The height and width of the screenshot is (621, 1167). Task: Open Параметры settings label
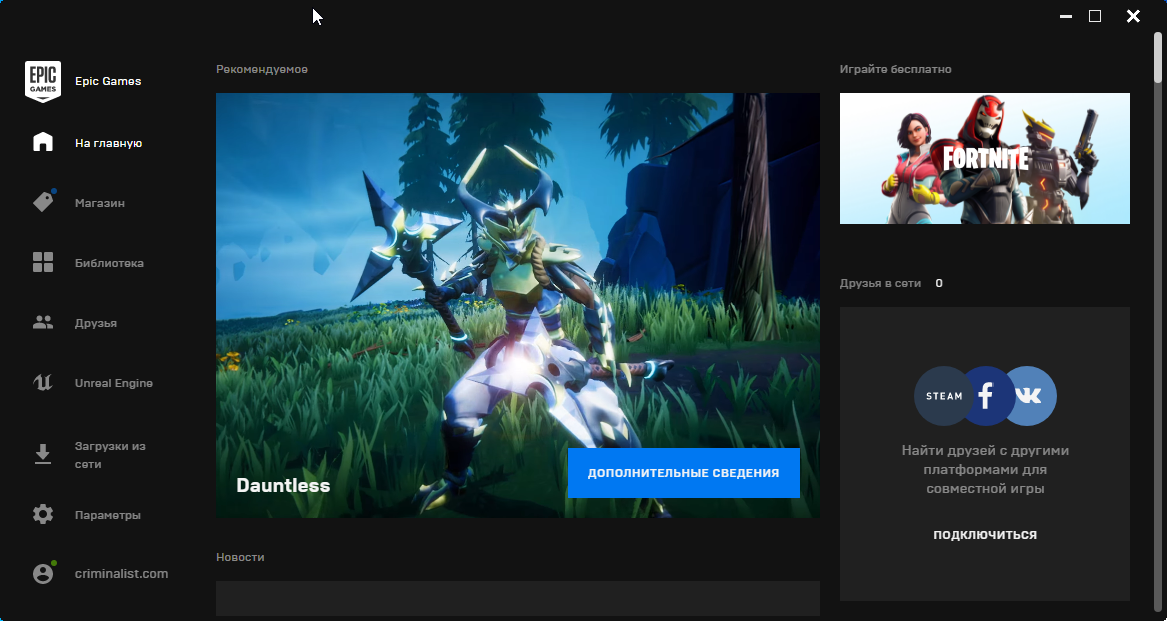(x=108, y=515)
